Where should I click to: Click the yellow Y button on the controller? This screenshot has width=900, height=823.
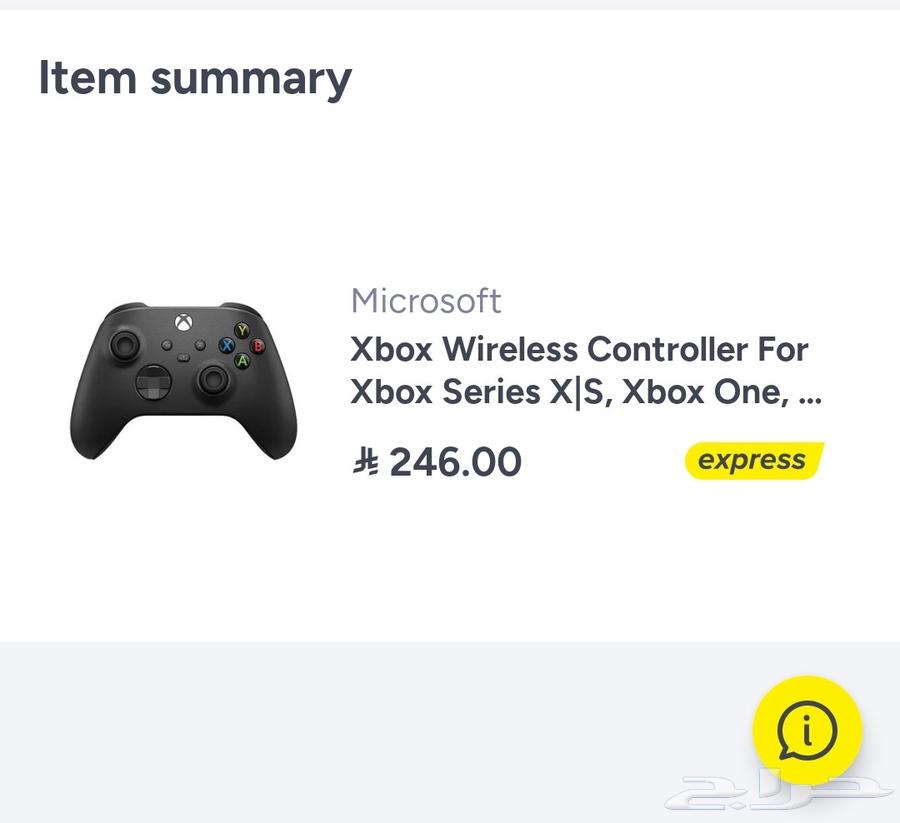point(242,330)
